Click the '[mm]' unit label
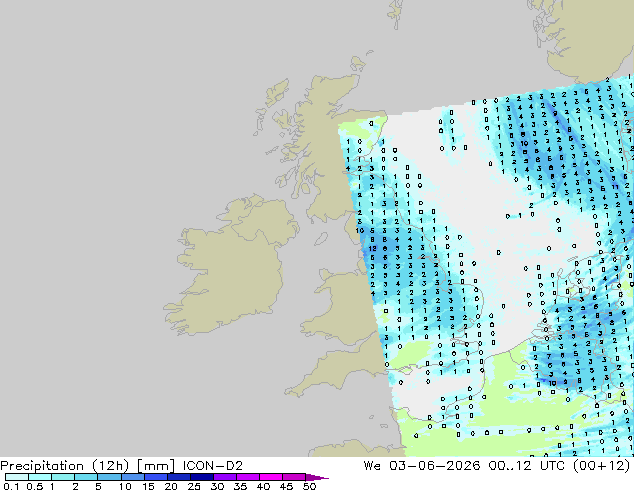The width and height of the screenshot is (634, 490). (x=156, y=466)
